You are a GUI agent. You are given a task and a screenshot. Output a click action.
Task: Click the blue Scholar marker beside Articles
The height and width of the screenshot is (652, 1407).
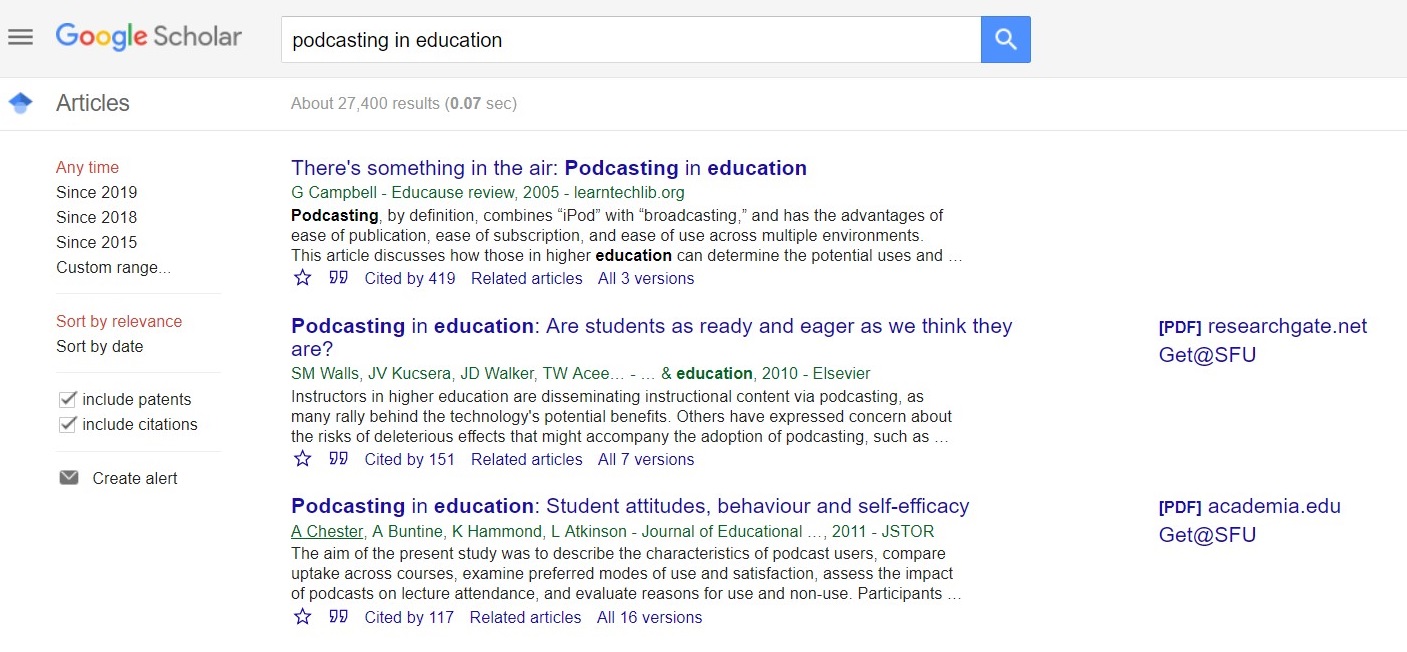coord(20,102)
